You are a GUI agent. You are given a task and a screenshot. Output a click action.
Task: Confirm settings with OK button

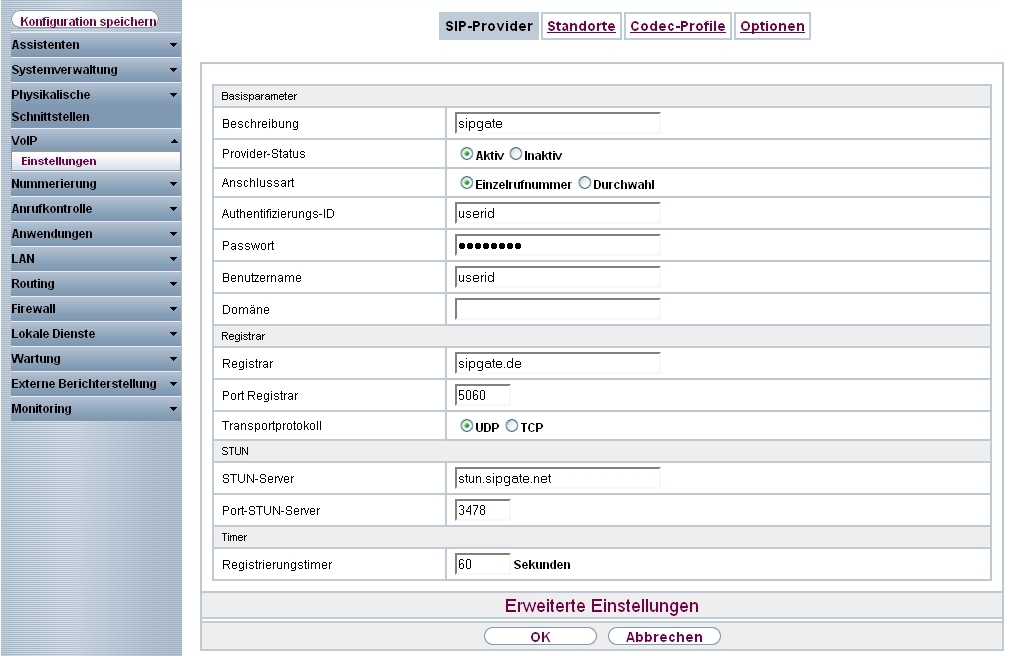540,637
